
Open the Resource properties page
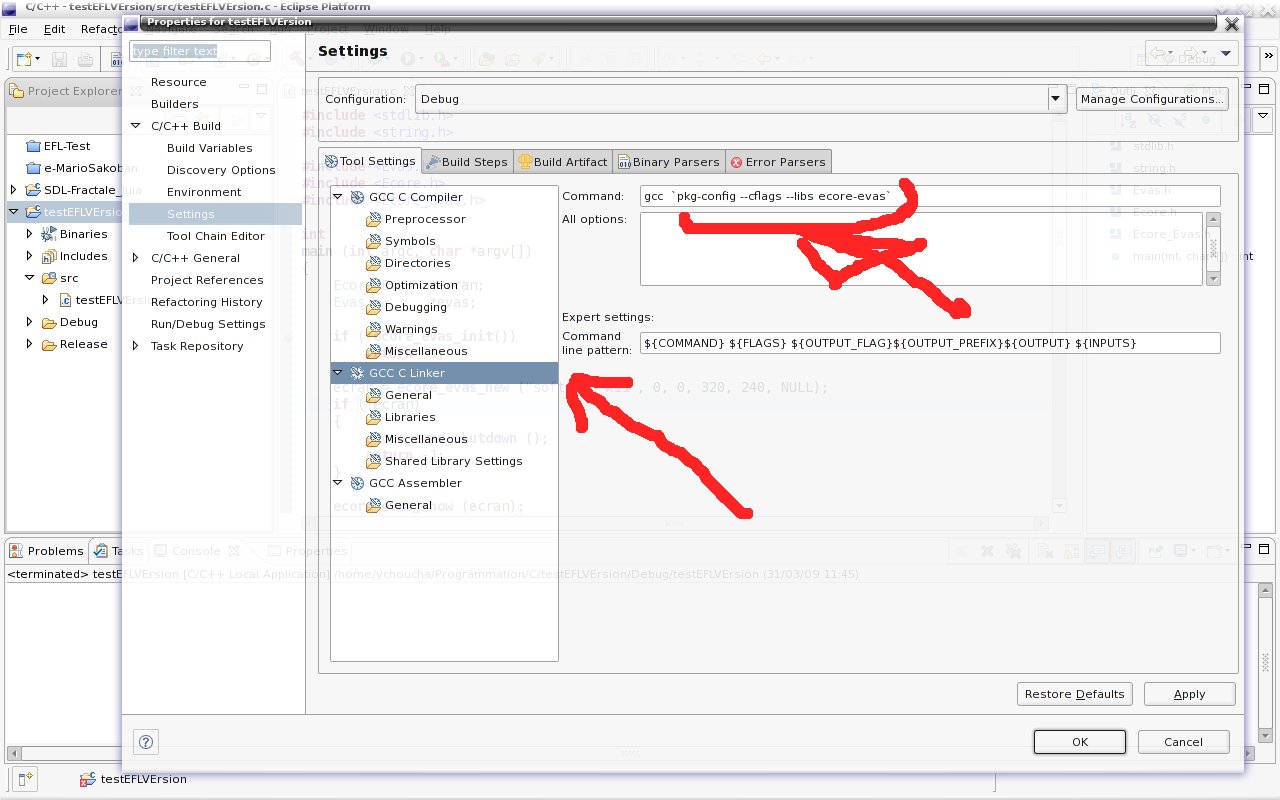pos(178,82)
